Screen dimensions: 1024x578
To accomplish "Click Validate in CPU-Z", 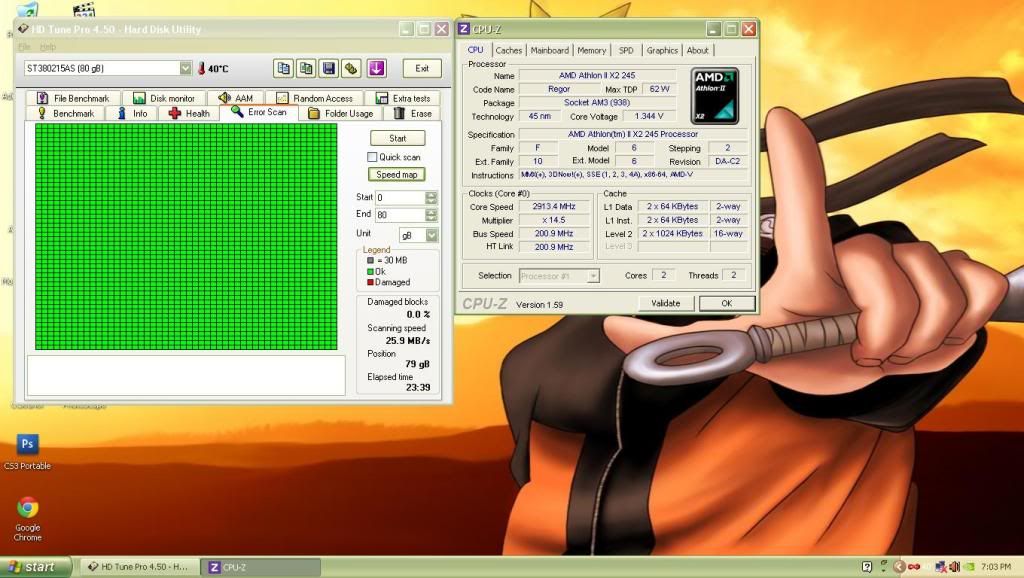I will 665,303.
